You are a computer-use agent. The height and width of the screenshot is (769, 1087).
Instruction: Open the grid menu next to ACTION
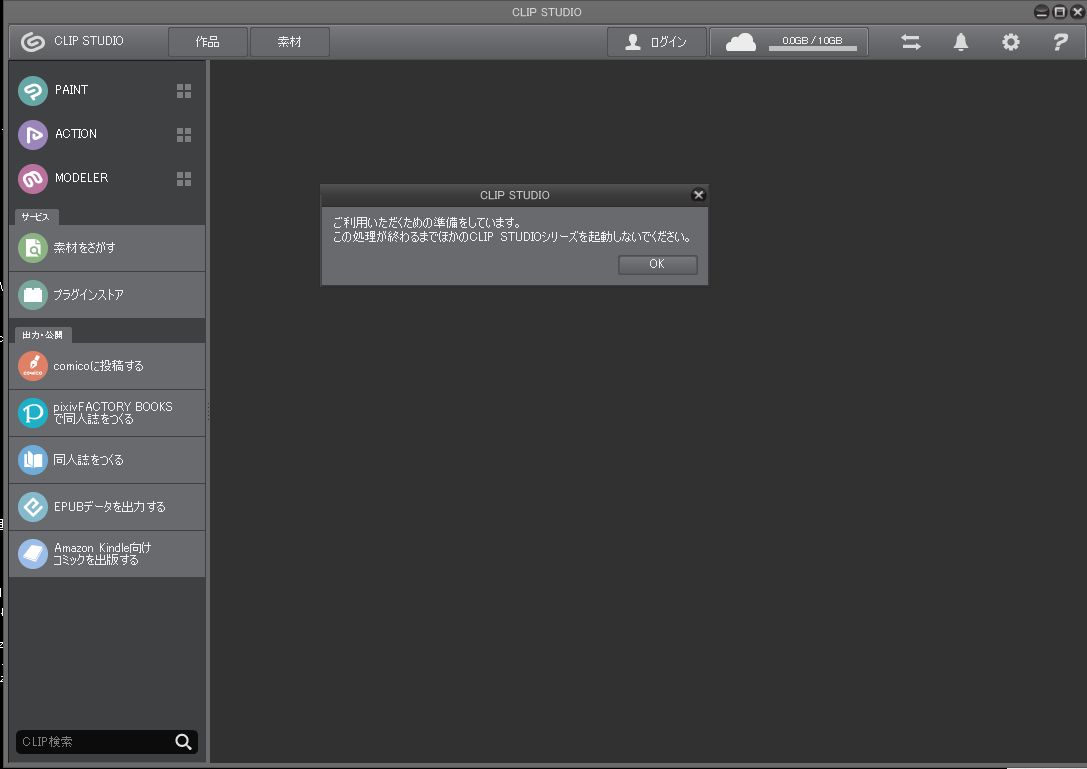pos(184,135)
